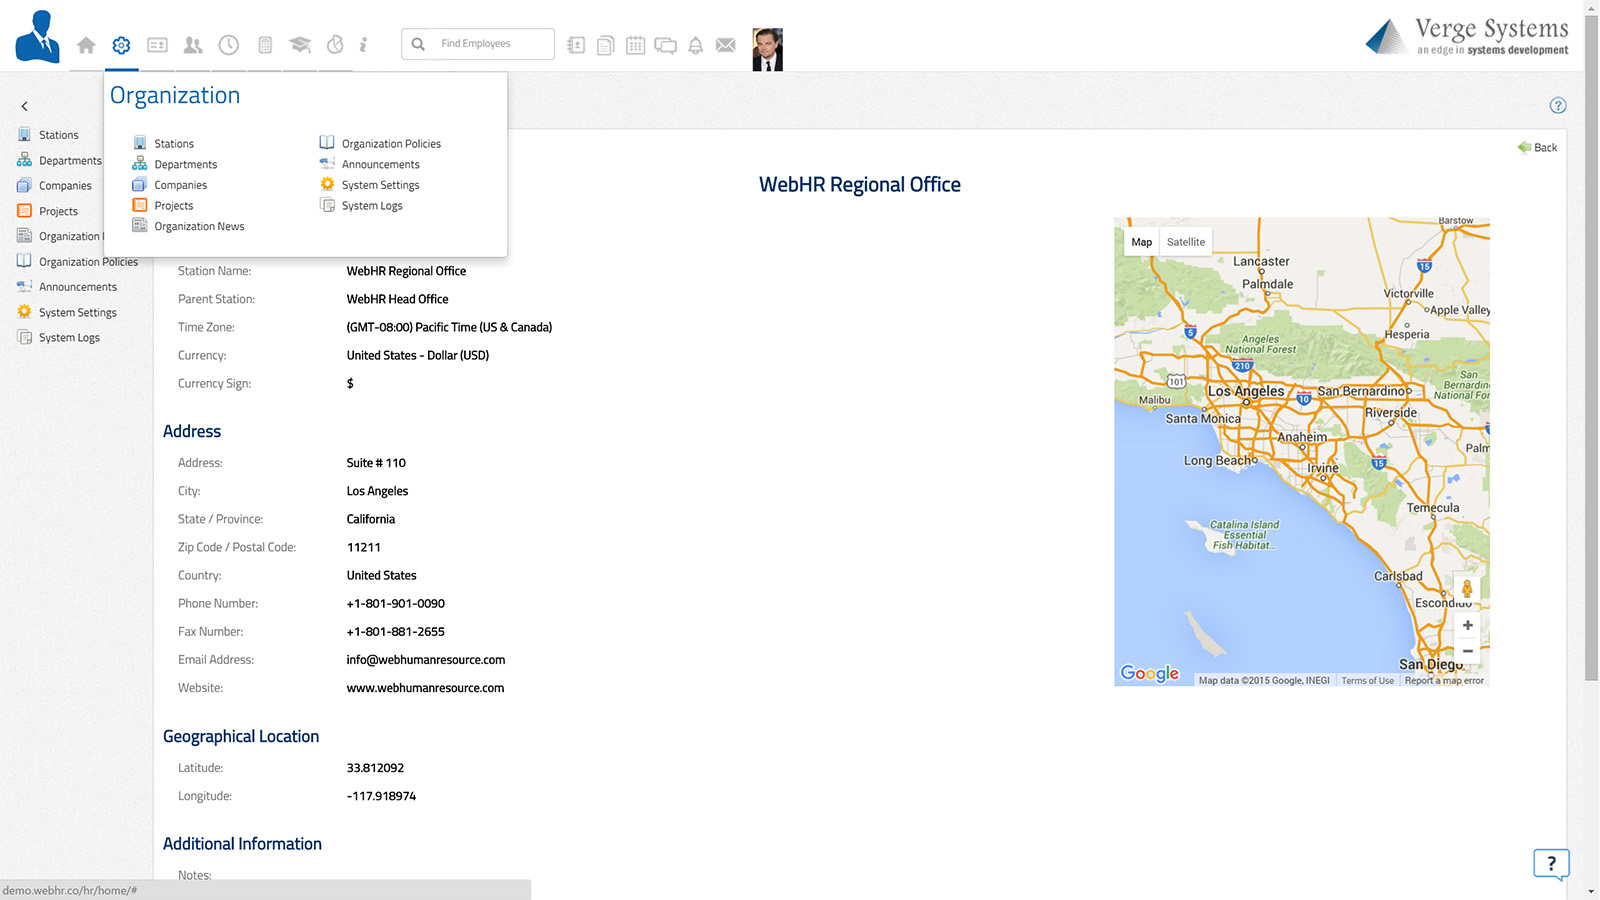Collapse the left sidebar with chevron arrow

[25, 106]
